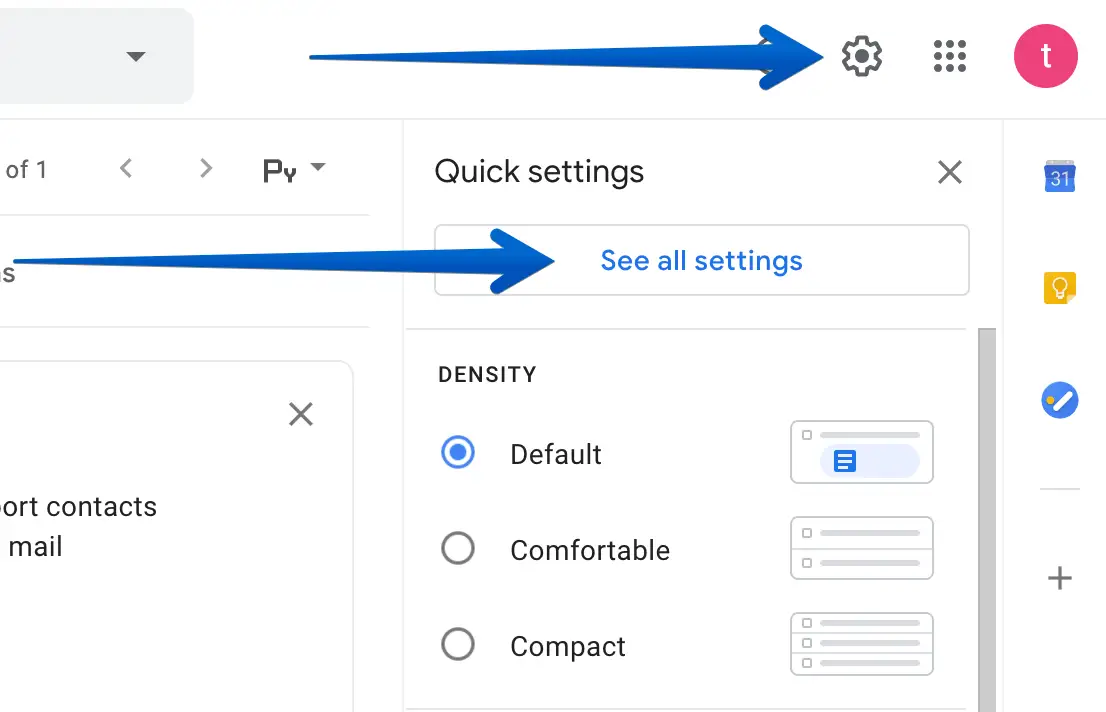This screenshot has height=712, width=1106.
Task: Open the Google apps grid
Action: click(949, 56)
